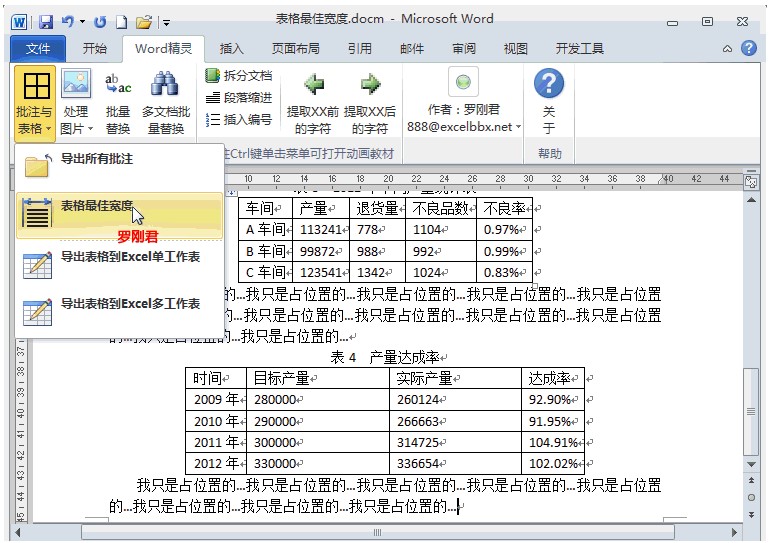Image resolution: width=771 pixels, height=543 pixels.
Task: Click 提取XX前的字符 left arrow icon
Action: click(313, 85)
